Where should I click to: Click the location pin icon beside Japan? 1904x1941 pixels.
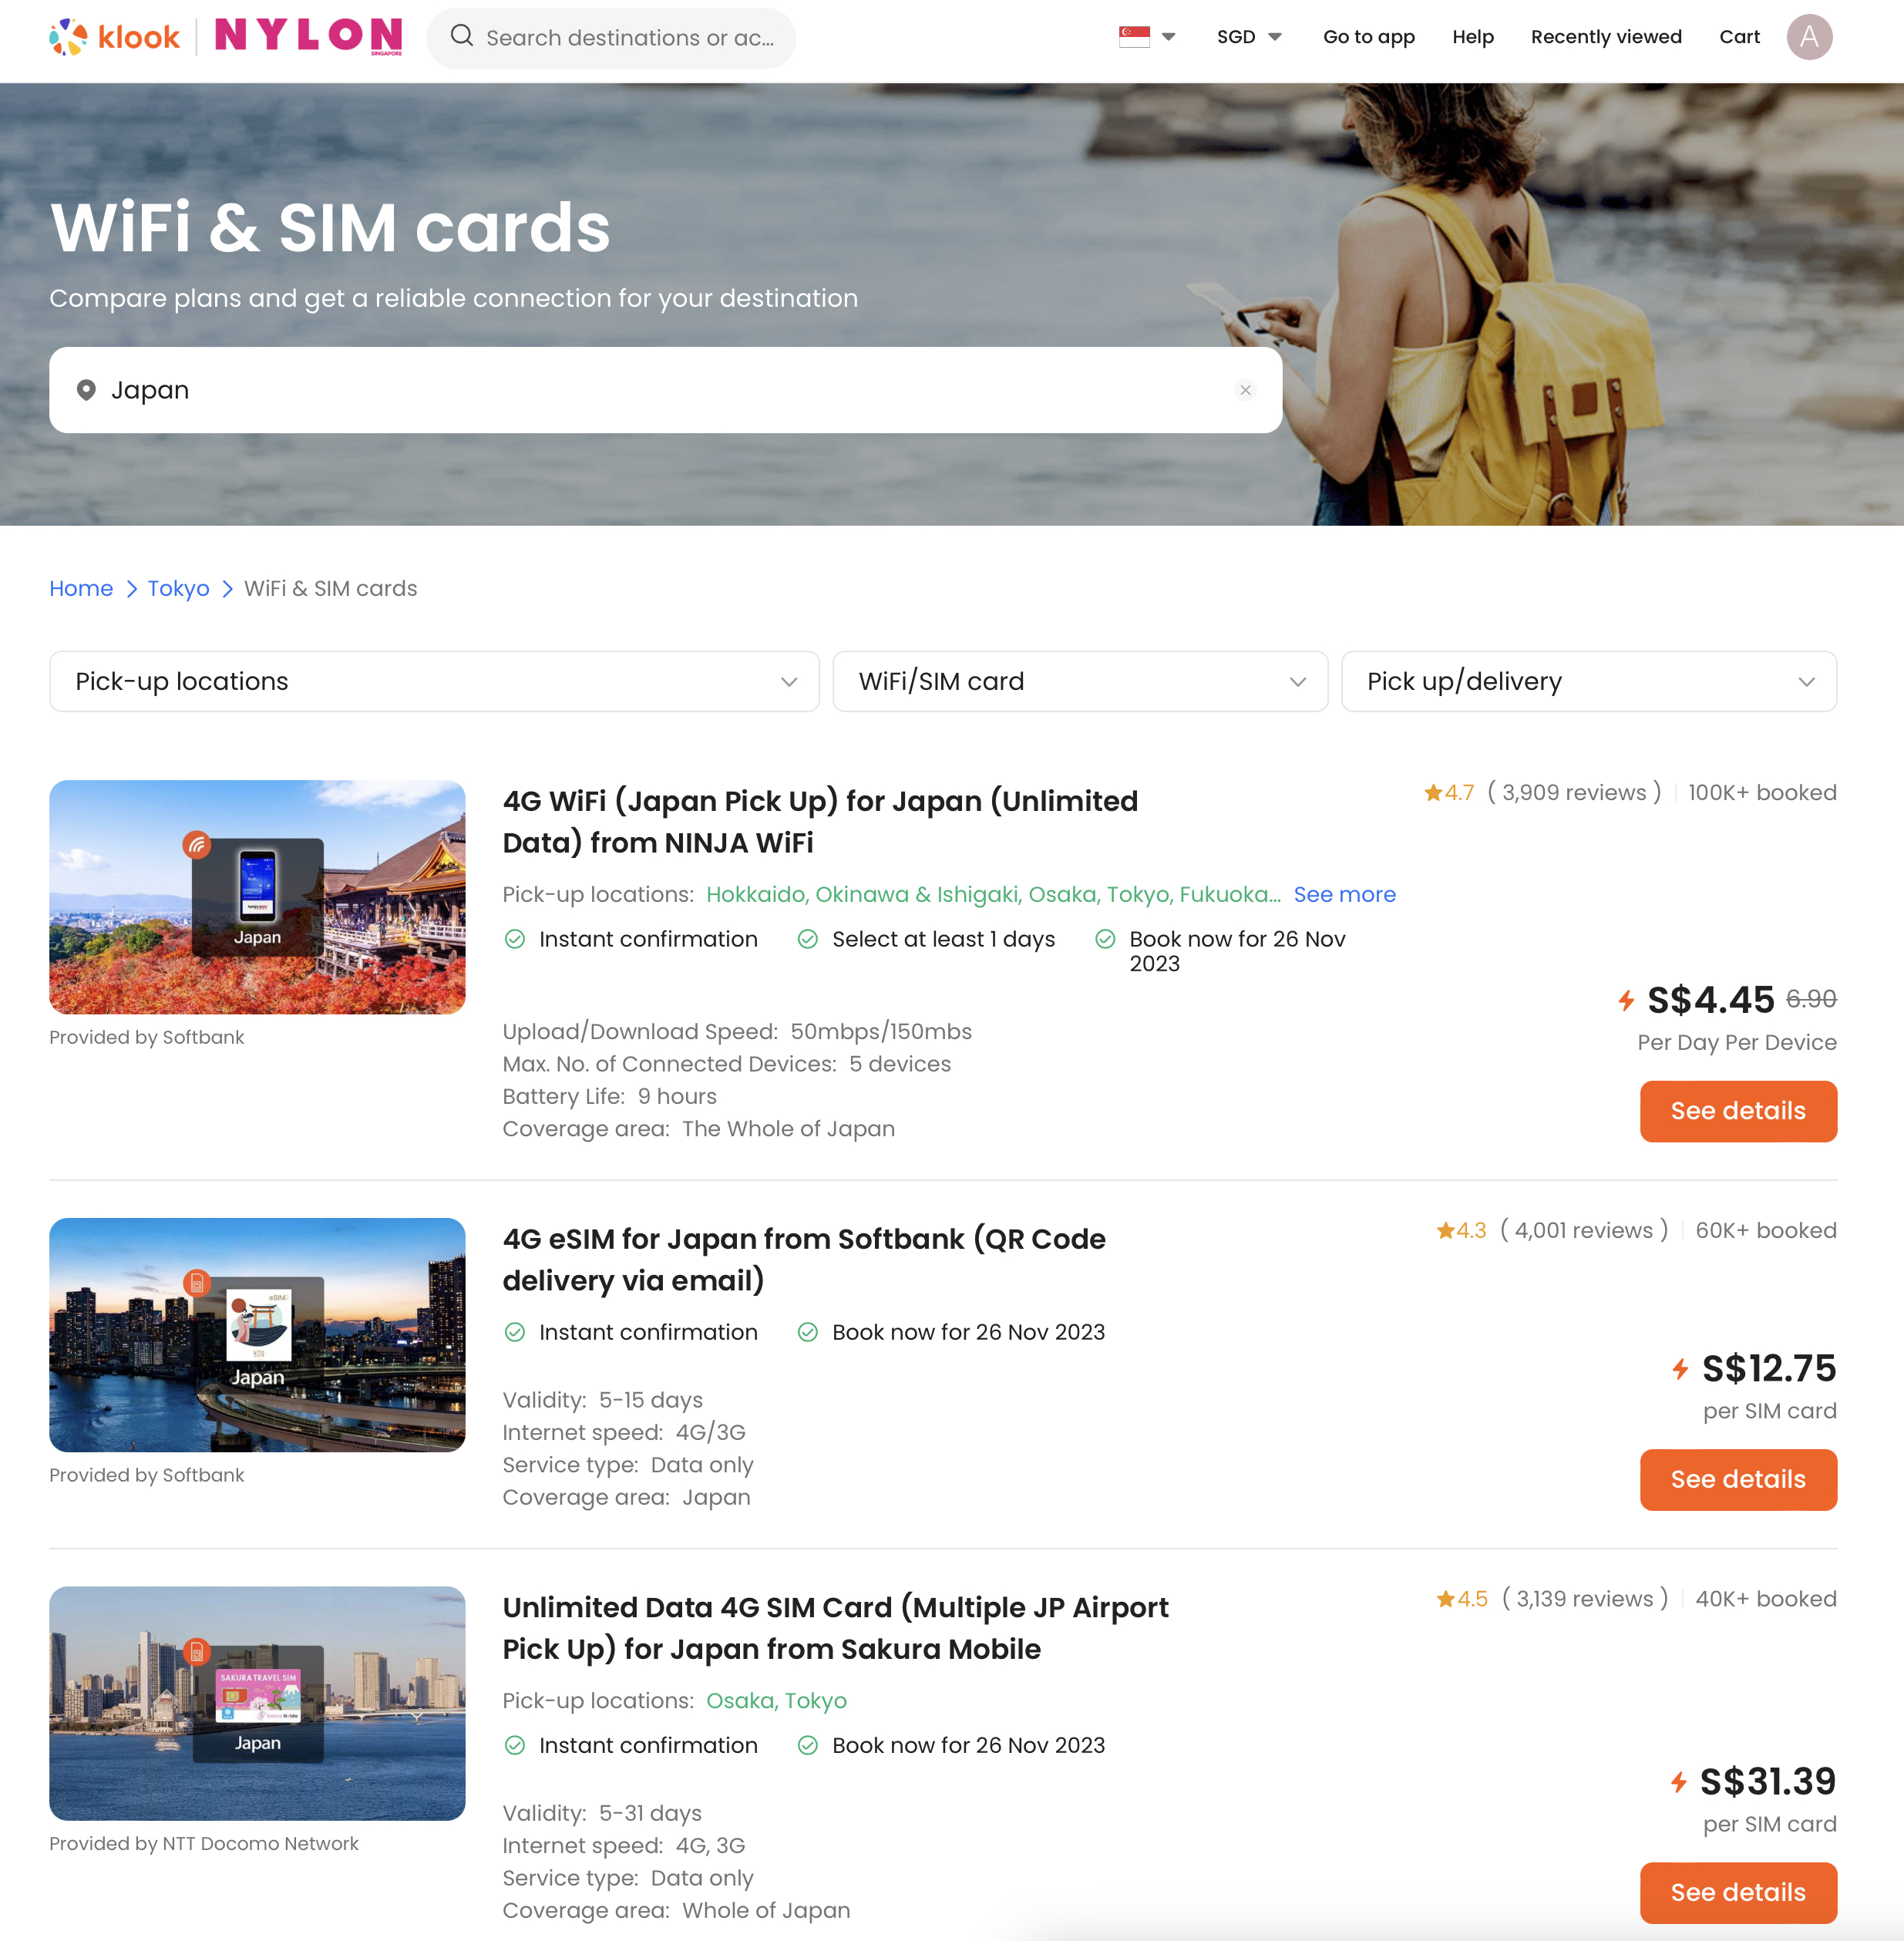tap(86, 390)
